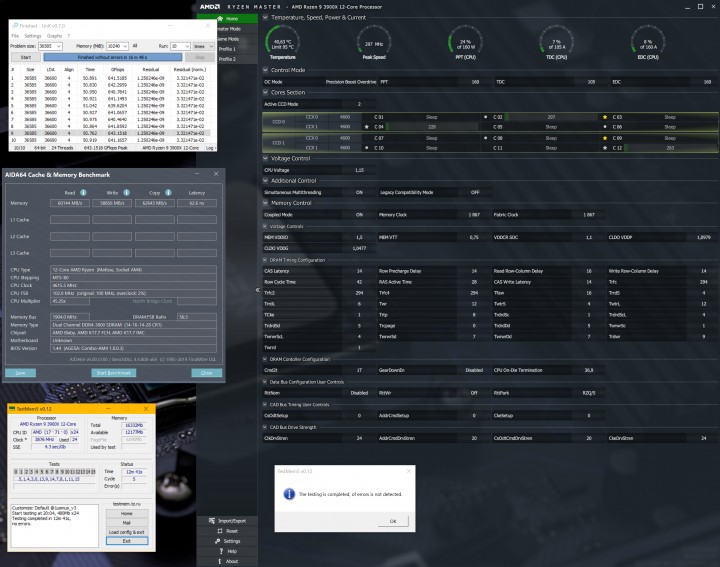Click the TestMem5 title bar application icon
The image size is (720, 567).
13,409
